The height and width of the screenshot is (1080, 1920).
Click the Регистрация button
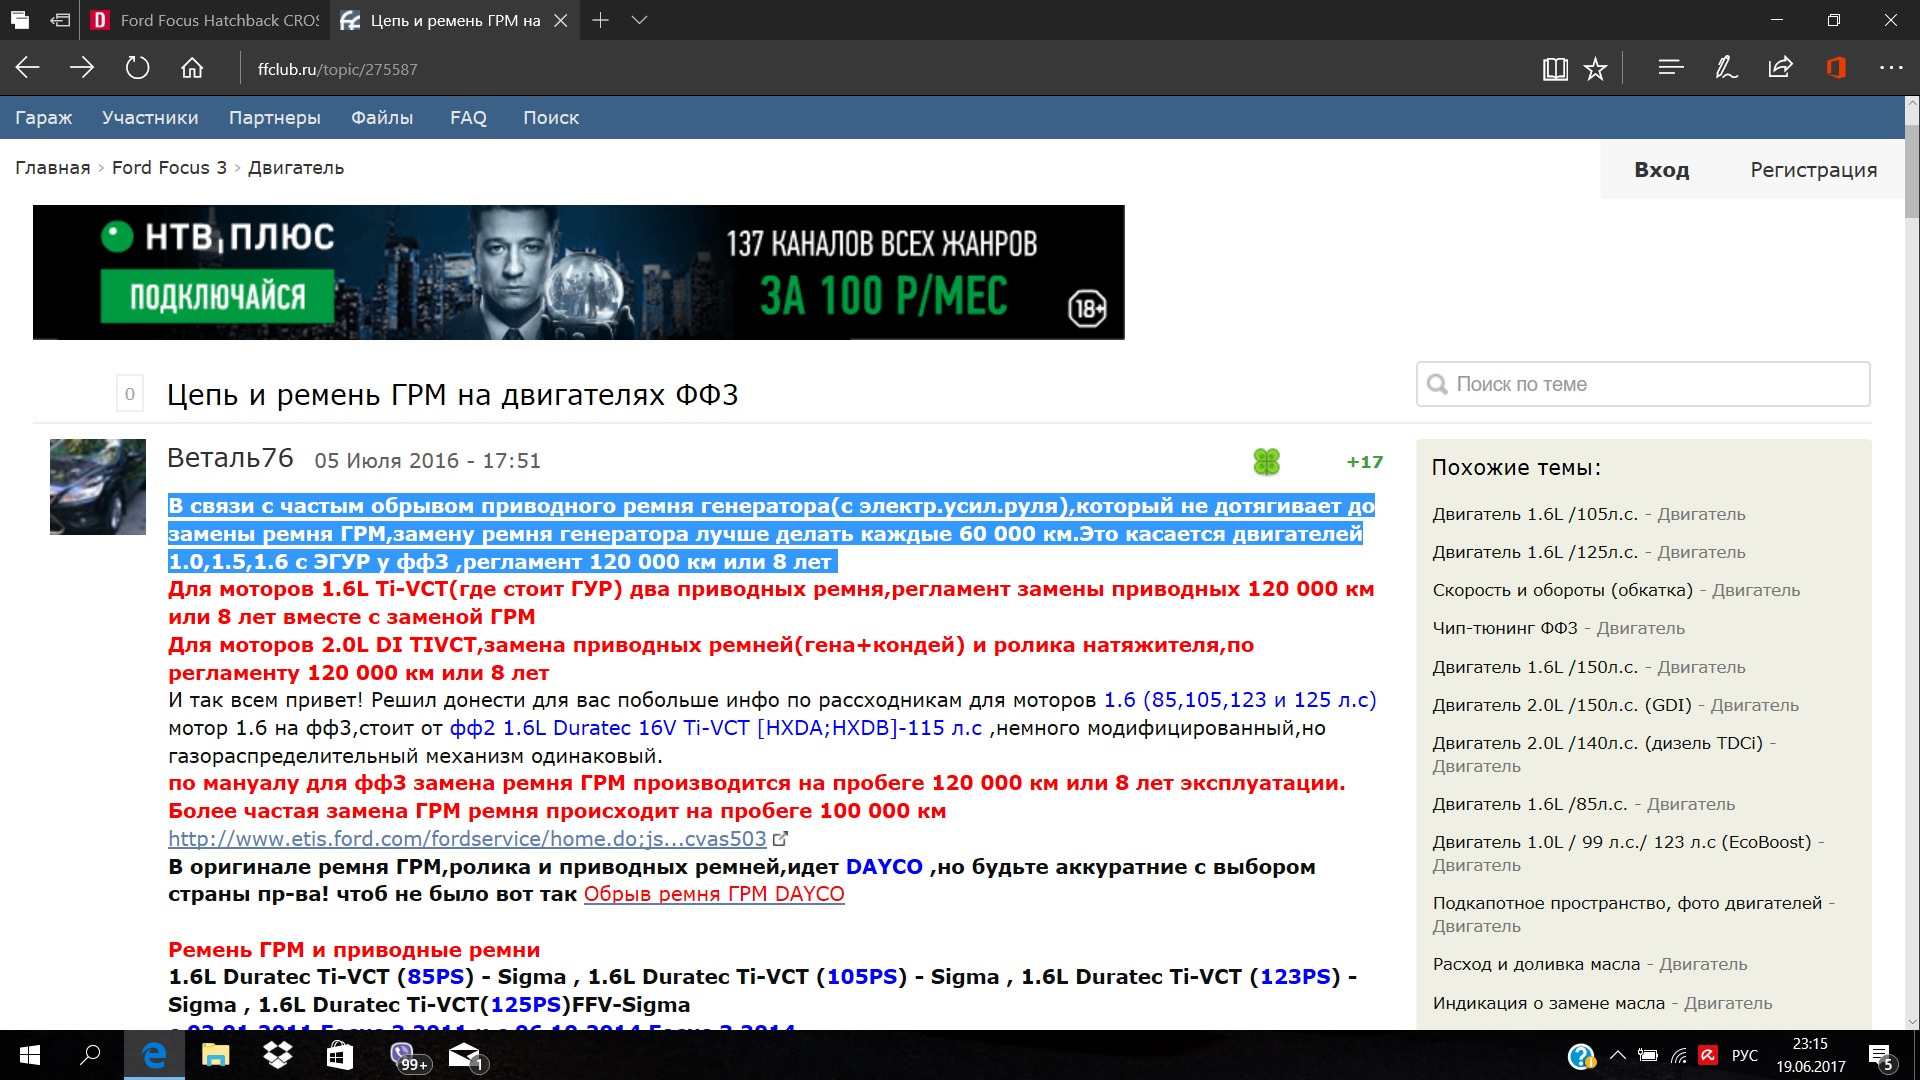[x=1813, y=169]
